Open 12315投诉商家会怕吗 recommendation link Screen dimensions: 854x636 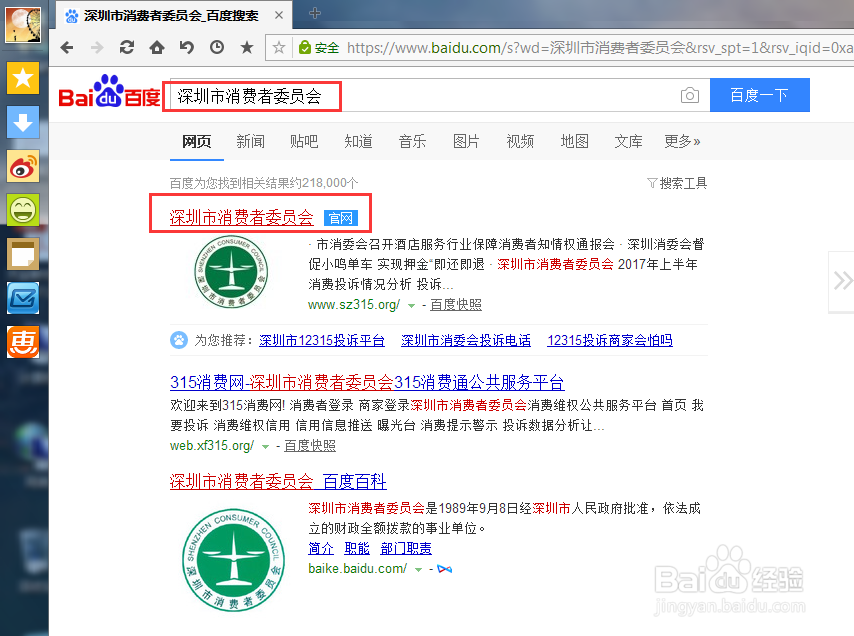(x=610, y=340)
